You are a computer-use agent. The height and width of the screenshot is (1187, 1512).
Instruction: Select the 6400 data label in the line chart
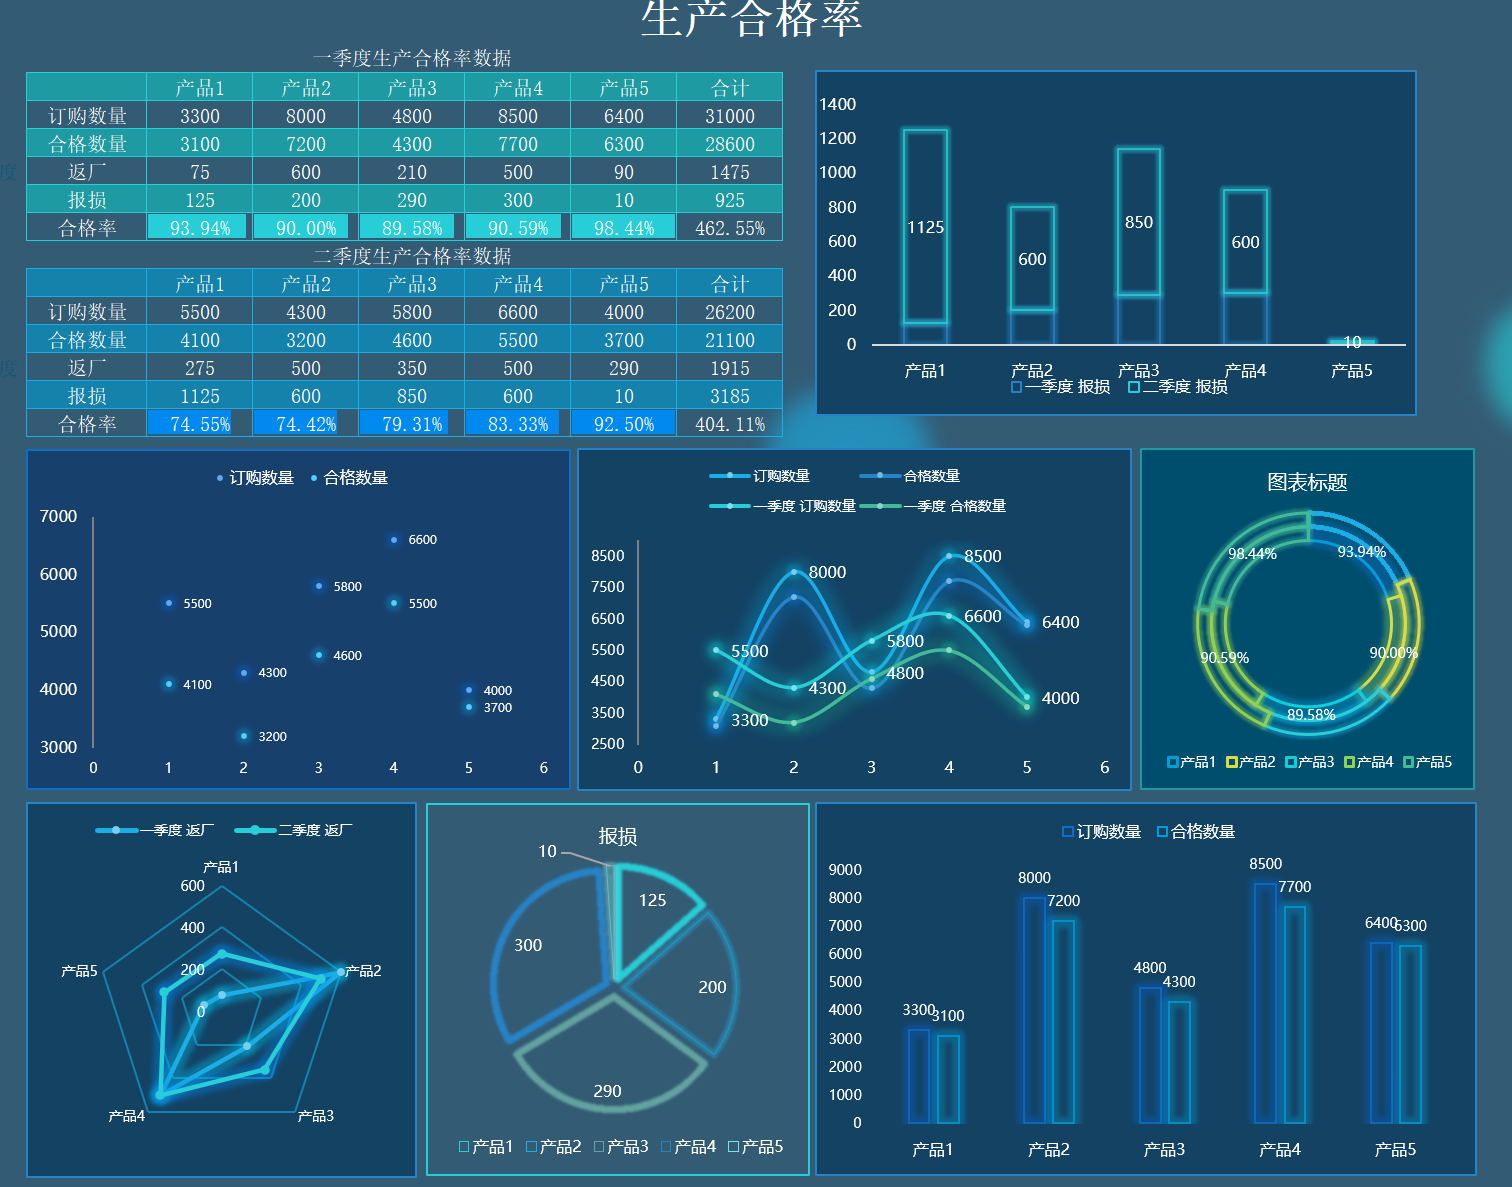click(x=1060, y=622)
